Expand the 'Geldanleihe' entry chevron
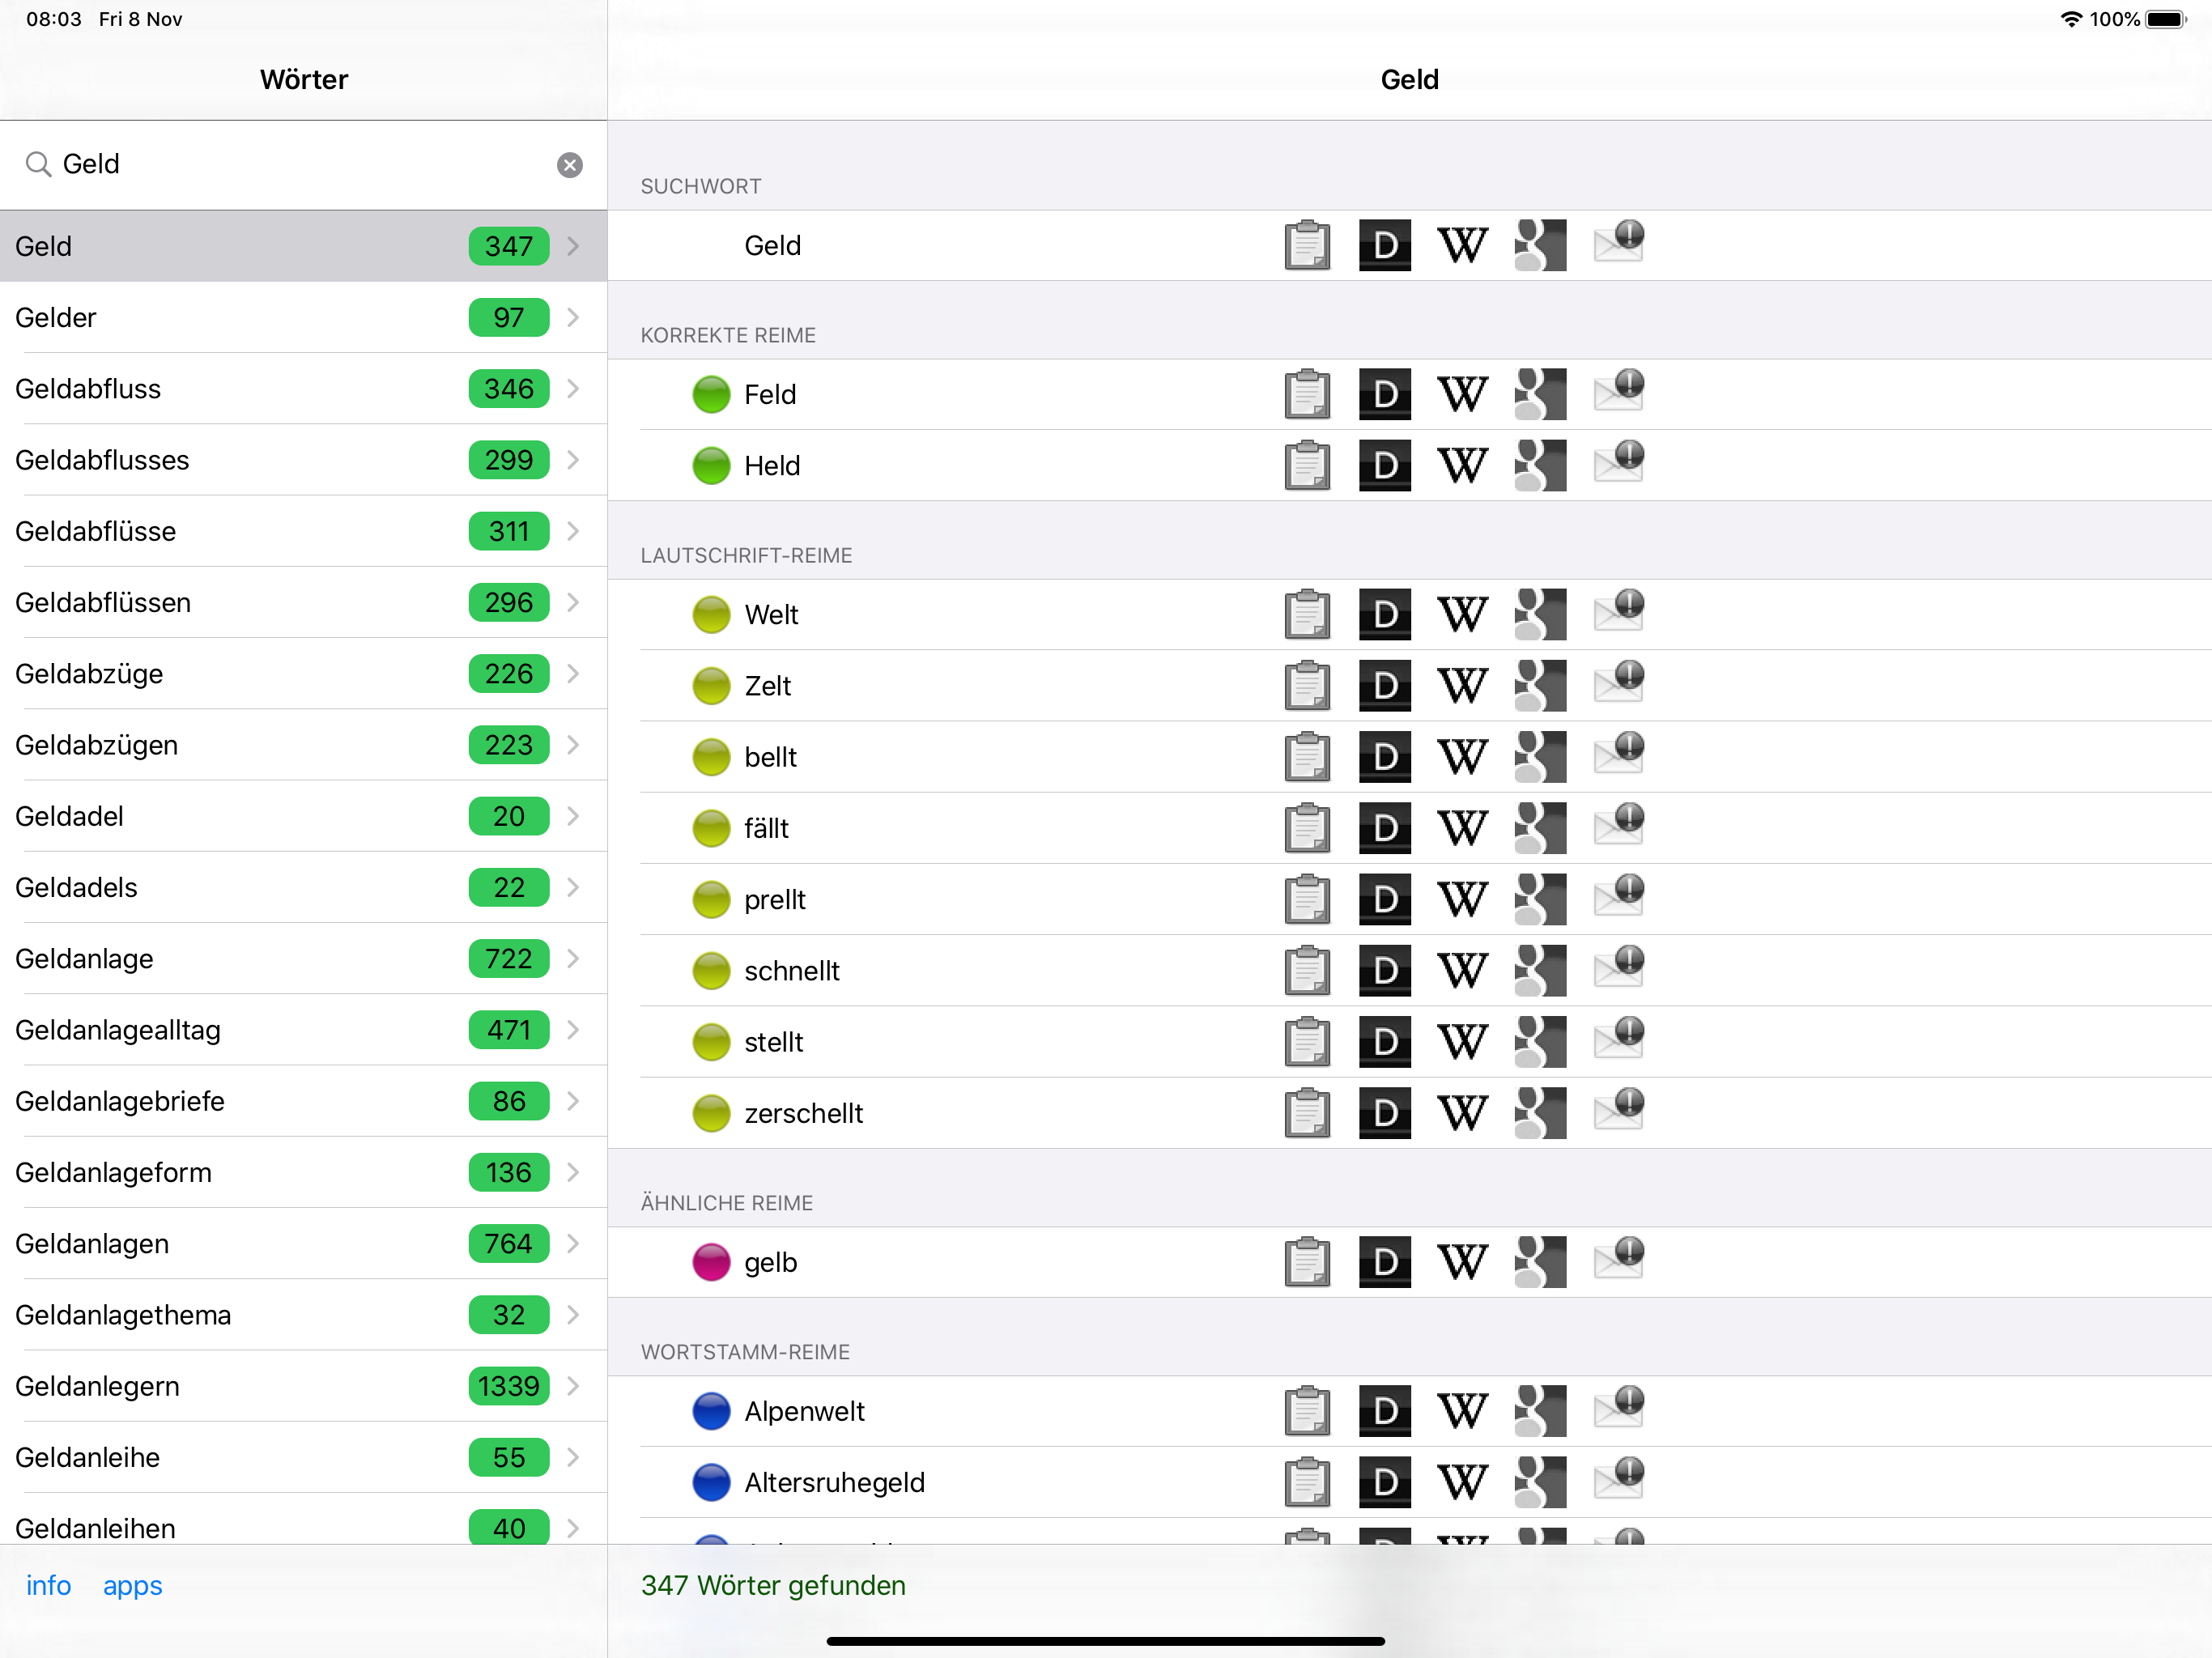Image resolution: width=2212 pixels, height=1658 pixels. [573, 1457]
